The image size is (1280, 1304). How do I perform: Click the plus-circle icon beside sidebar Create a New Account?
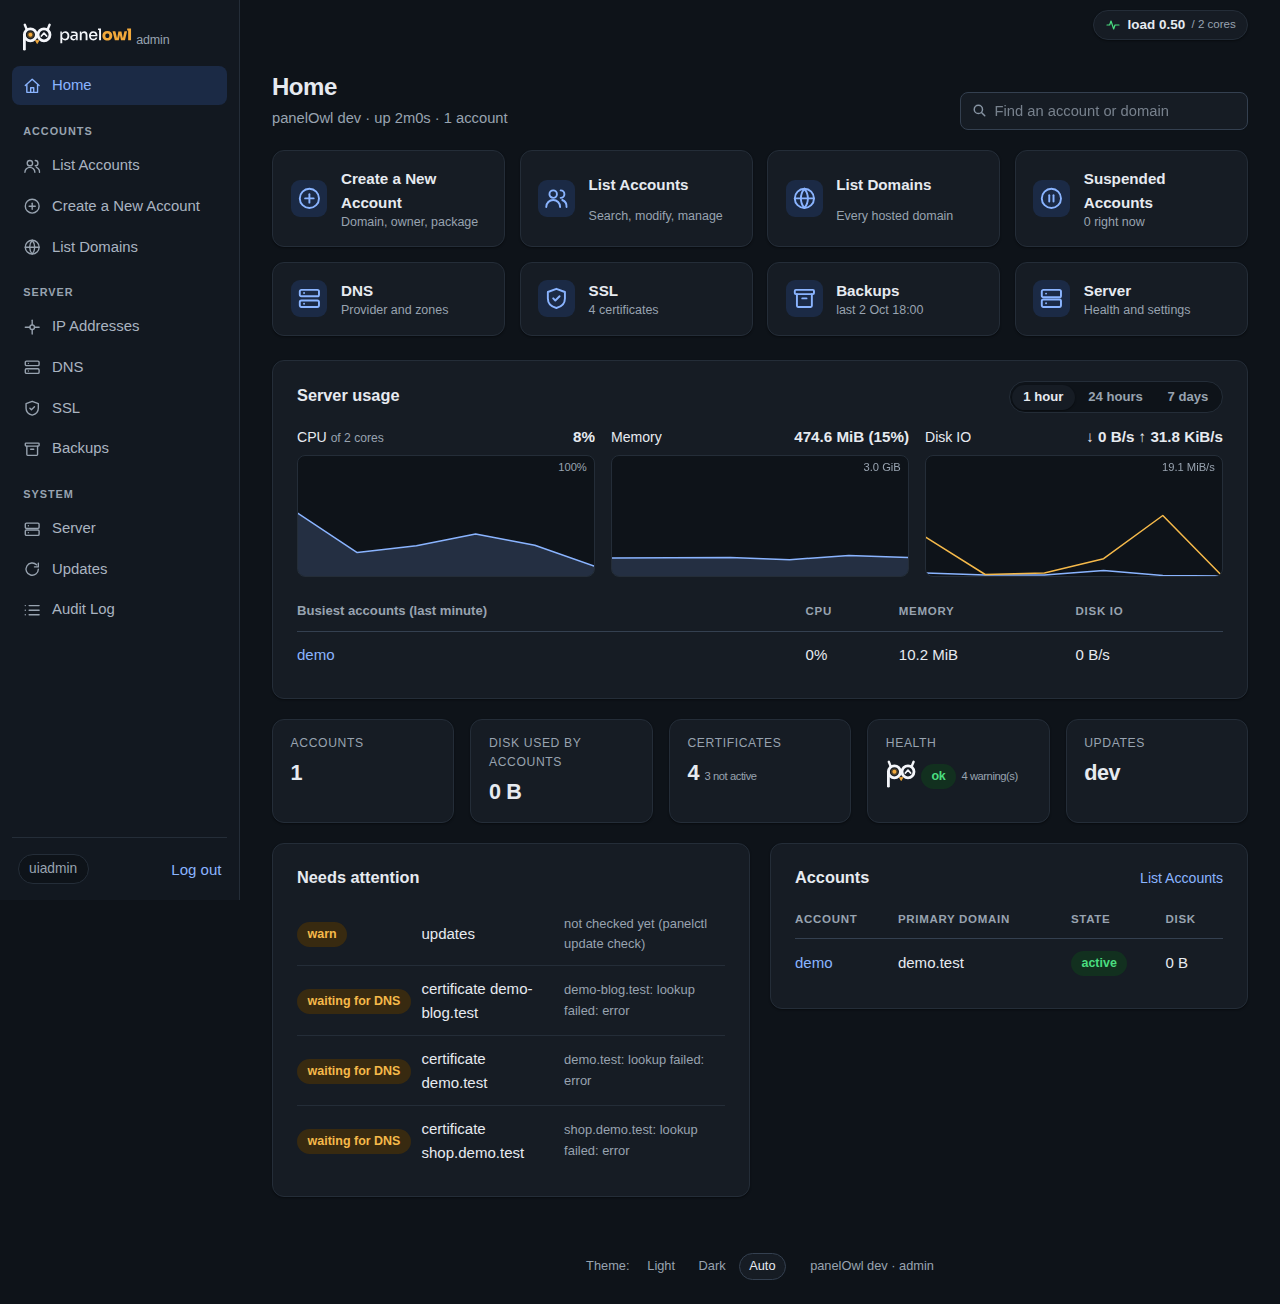click(32, 206)
